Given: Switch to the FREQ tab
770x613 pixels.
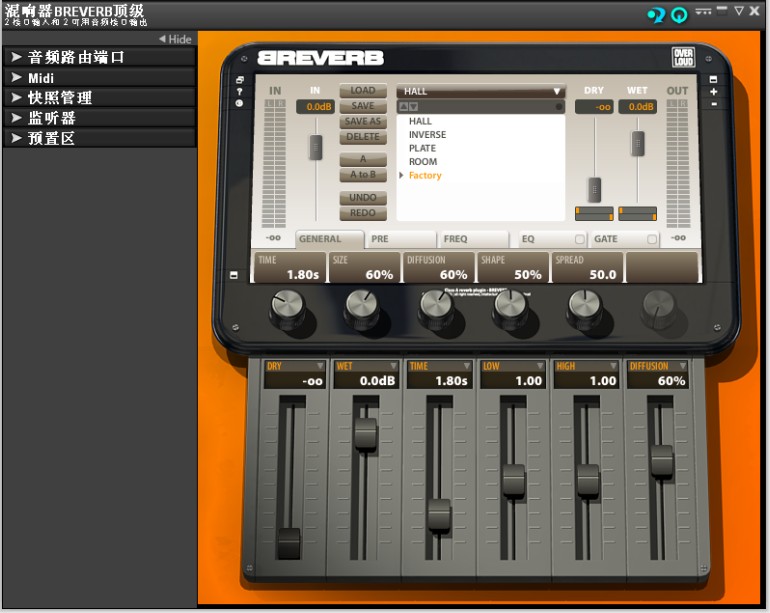Looking at the screenshot, I should click(474, 239).
